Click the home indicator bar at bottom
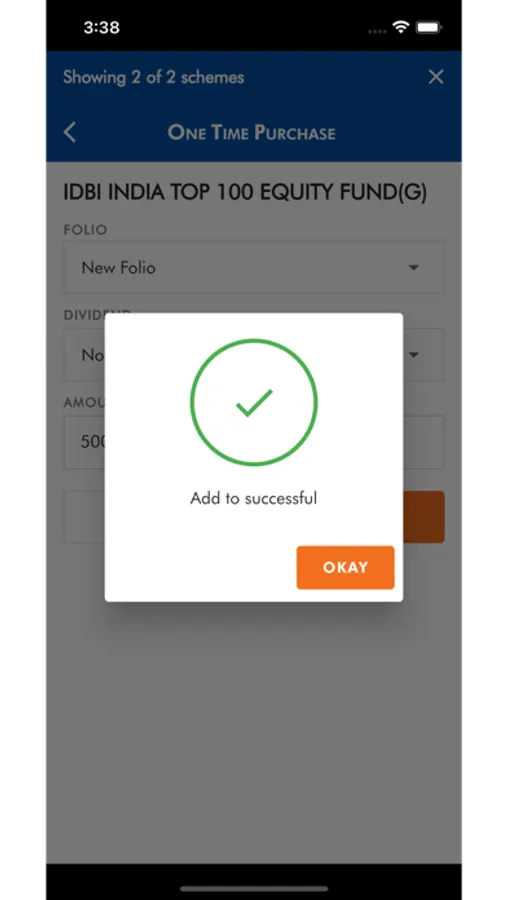 pyautogui.click(x=254, y=889)
